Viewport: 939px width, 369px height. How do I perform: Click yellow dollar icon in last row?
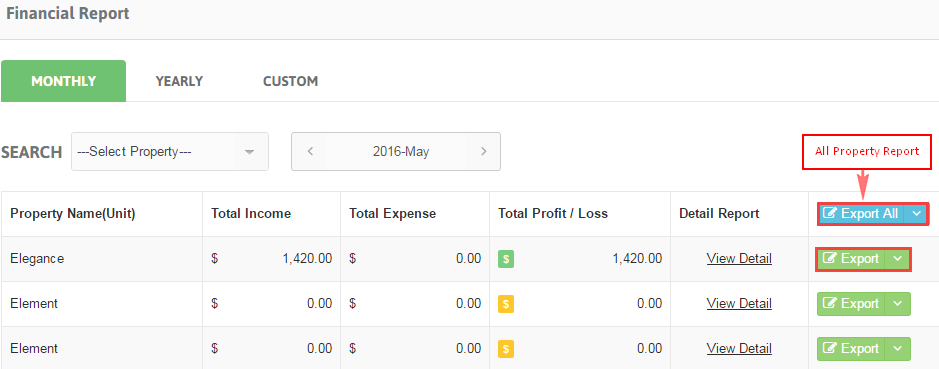point(506,349)
